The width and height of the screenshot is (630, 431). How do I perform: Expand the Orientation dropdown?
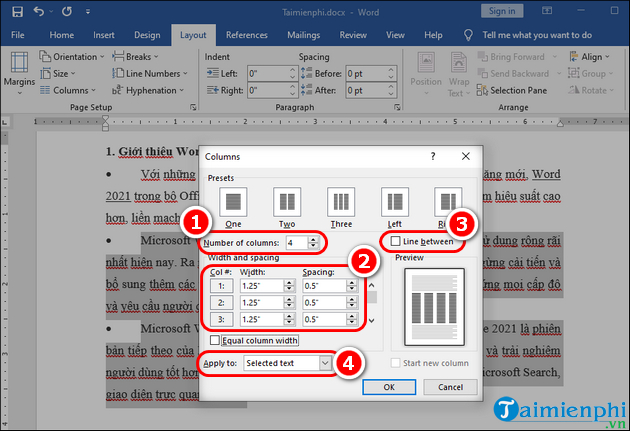pyautogui.click(x=75, y=57)
